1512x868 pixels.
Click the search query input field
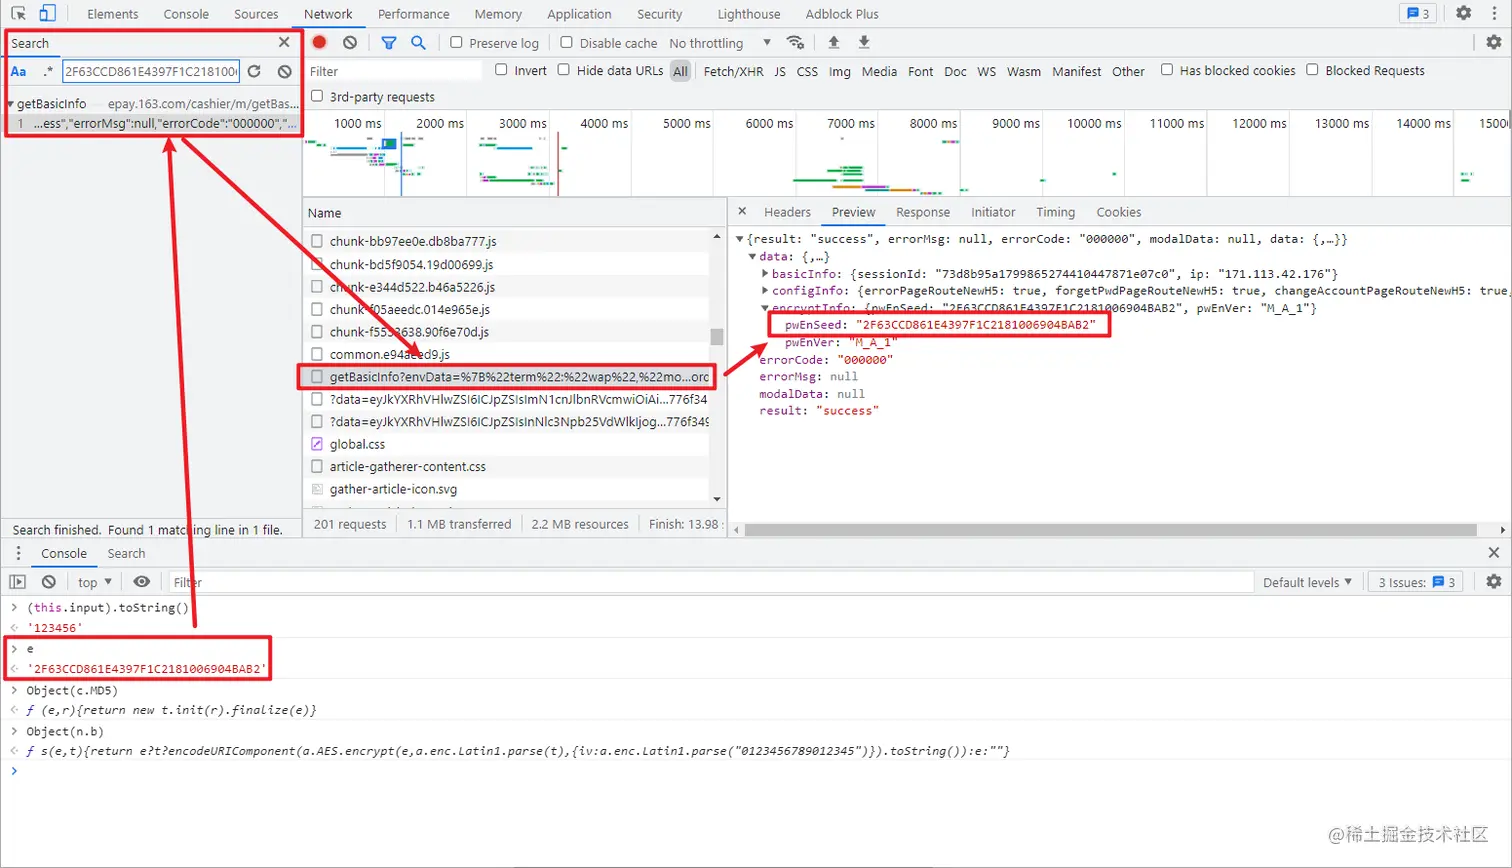(x=151, y=71)
